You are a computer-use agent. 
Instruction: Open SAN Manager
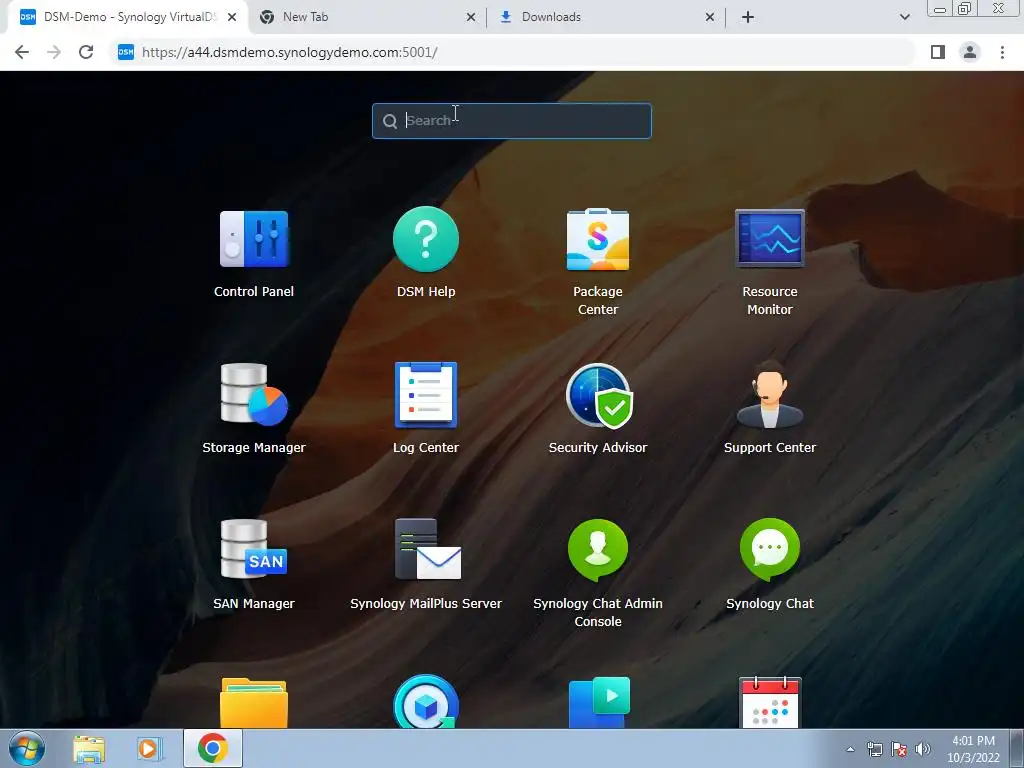(x=254, y=550)
